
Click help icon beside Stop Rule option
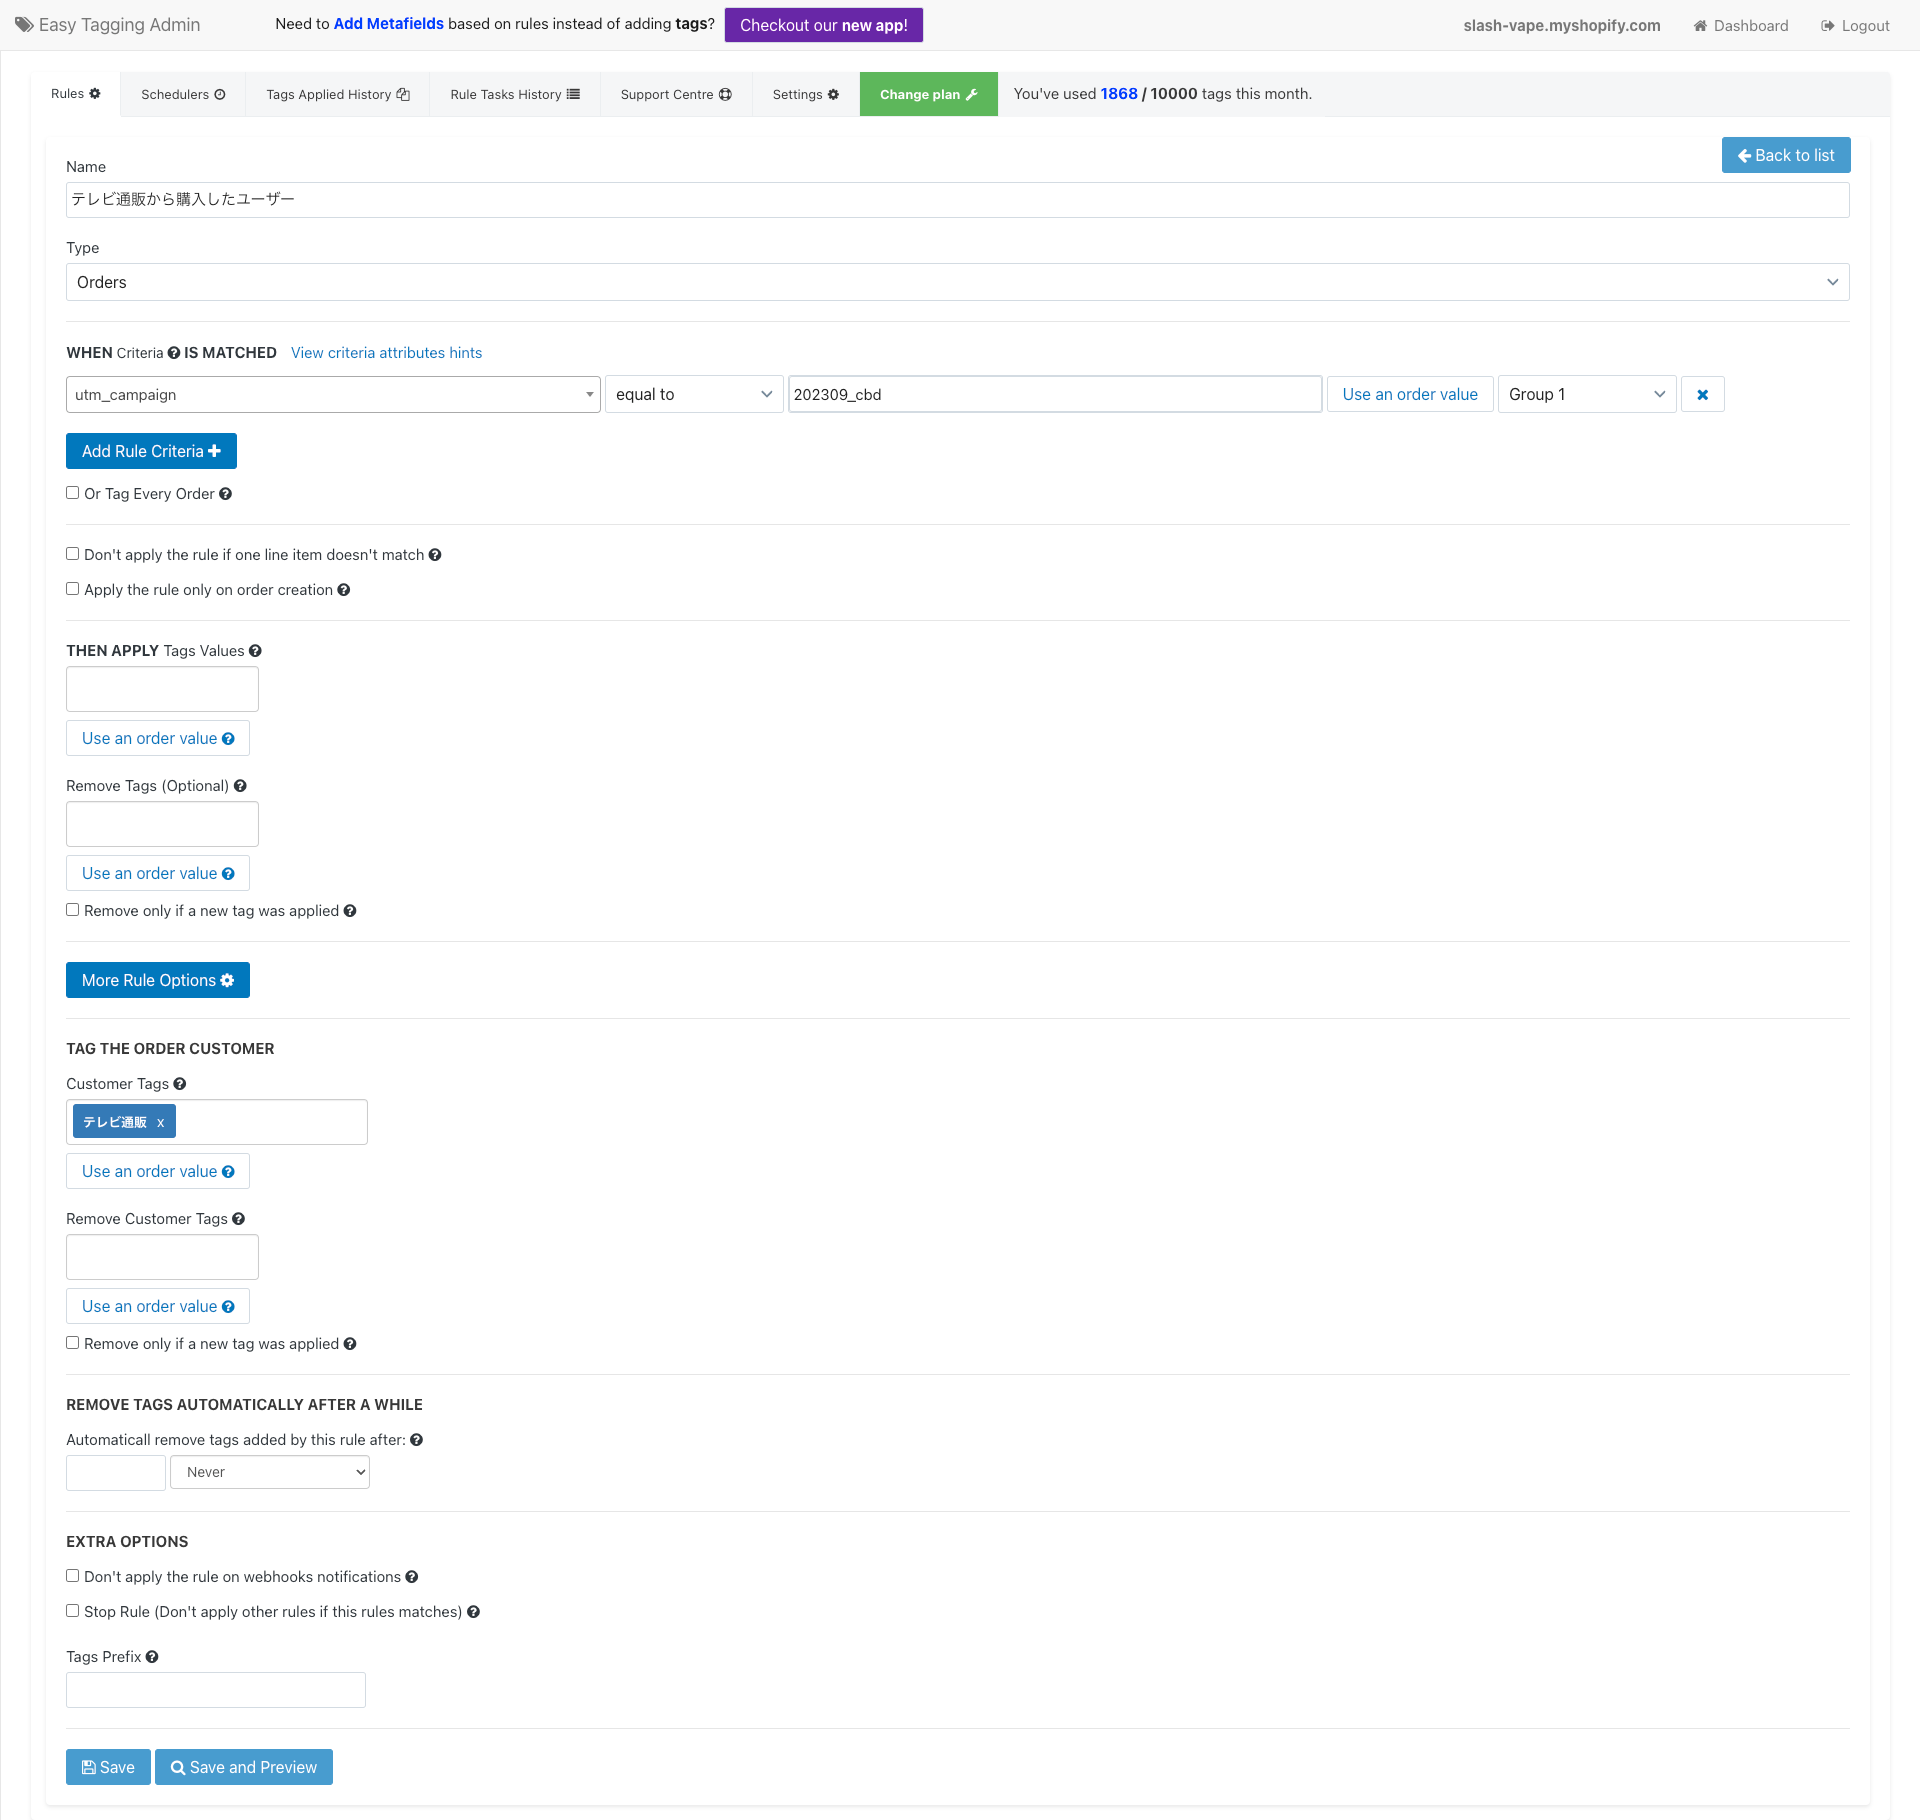pos(474,1612)
